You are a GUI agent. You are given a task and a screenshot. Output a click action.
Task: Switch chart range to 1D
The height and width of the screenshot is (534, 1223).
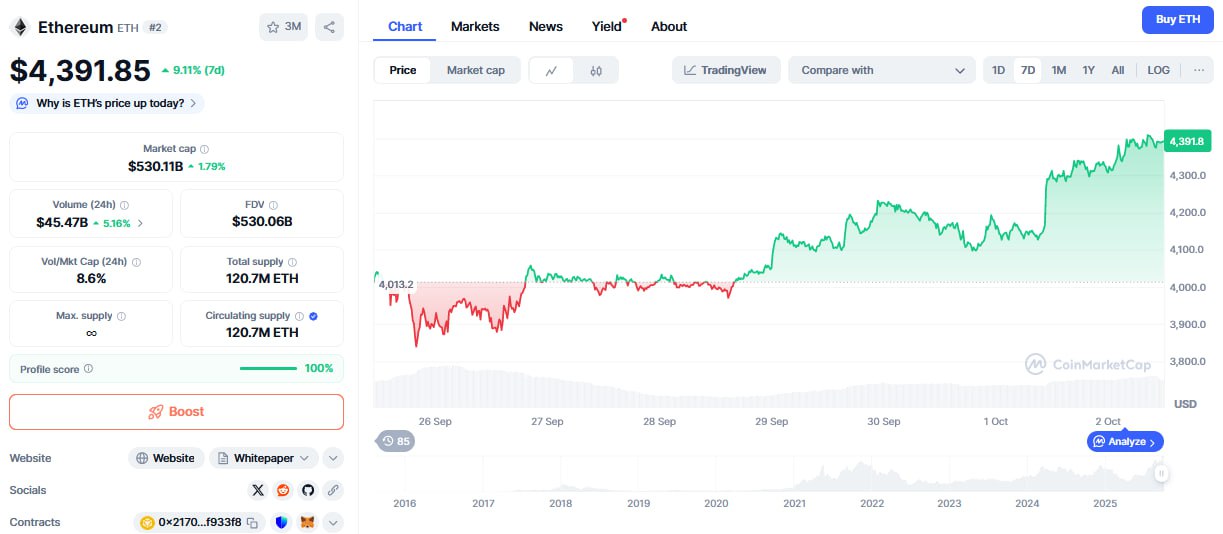[x=998, y=70]
